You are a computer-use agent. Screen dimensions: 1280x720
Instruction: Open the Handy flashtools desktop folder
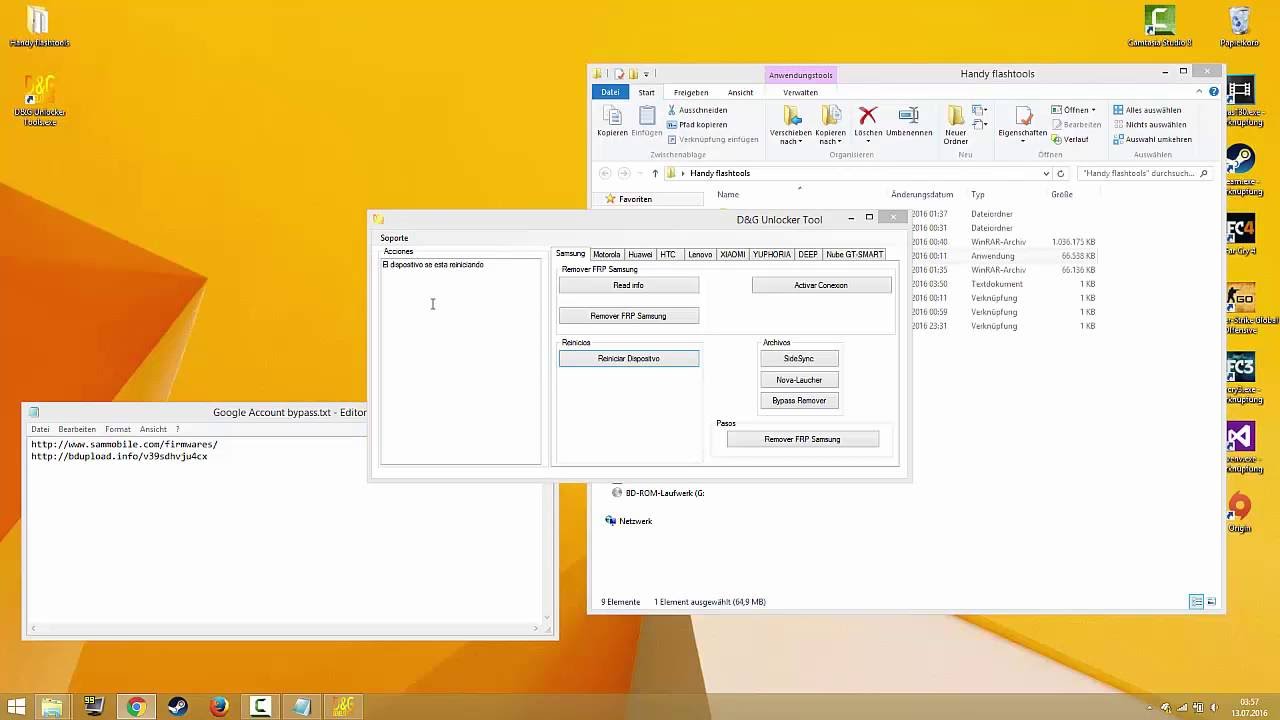[39, 26]
